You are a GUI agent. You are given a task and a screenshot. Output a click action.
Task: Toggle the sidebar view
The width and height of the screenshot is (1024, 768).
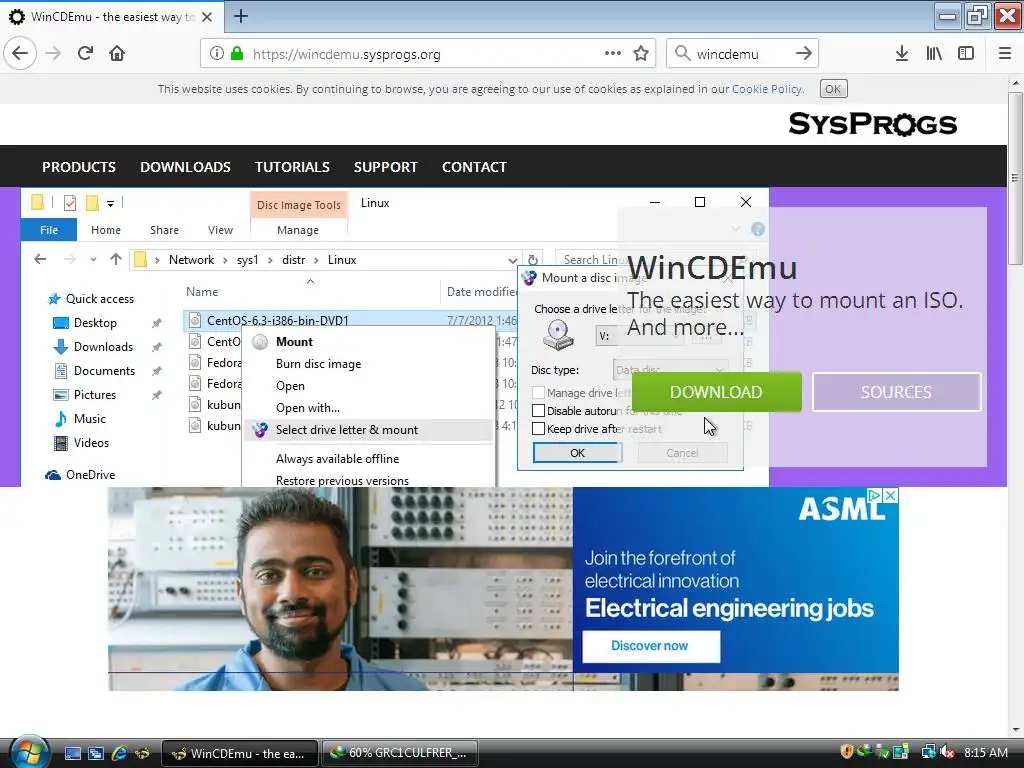(966, 53)
